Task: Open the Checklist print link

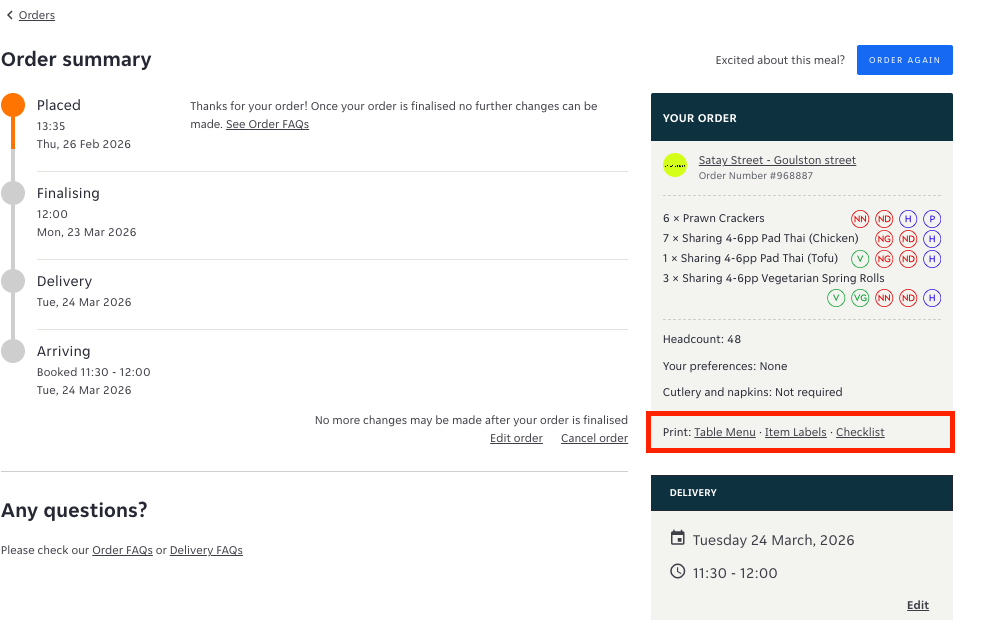Action: click(859, 432)
